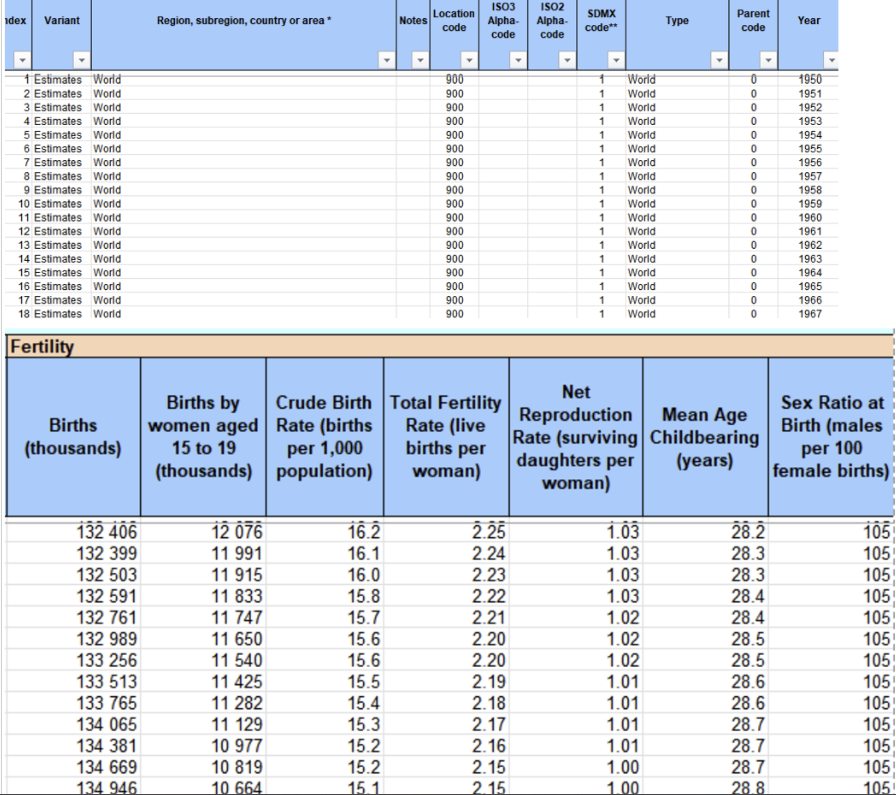Open the Year column filter dropdown
This screenshot has width=896, height=795.
click(x=831, y=60)
